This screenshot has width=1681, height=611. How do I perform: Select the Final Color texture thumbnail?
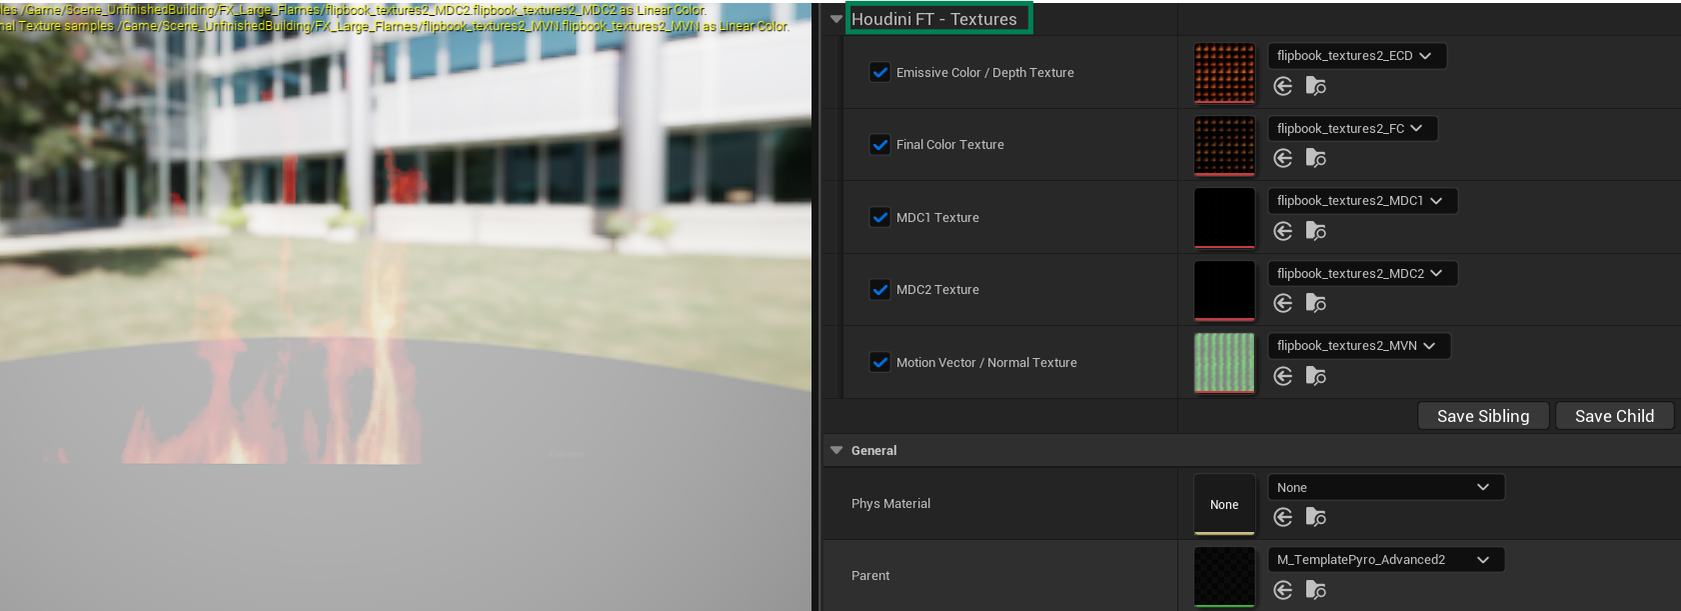coord(1224,145)
